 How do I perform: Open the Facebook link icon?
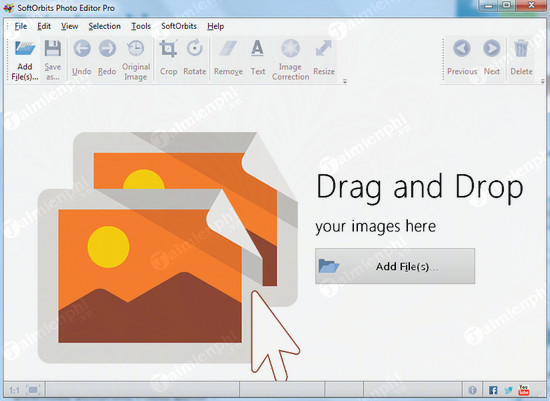pyautogui.click(x=493, y=390)
